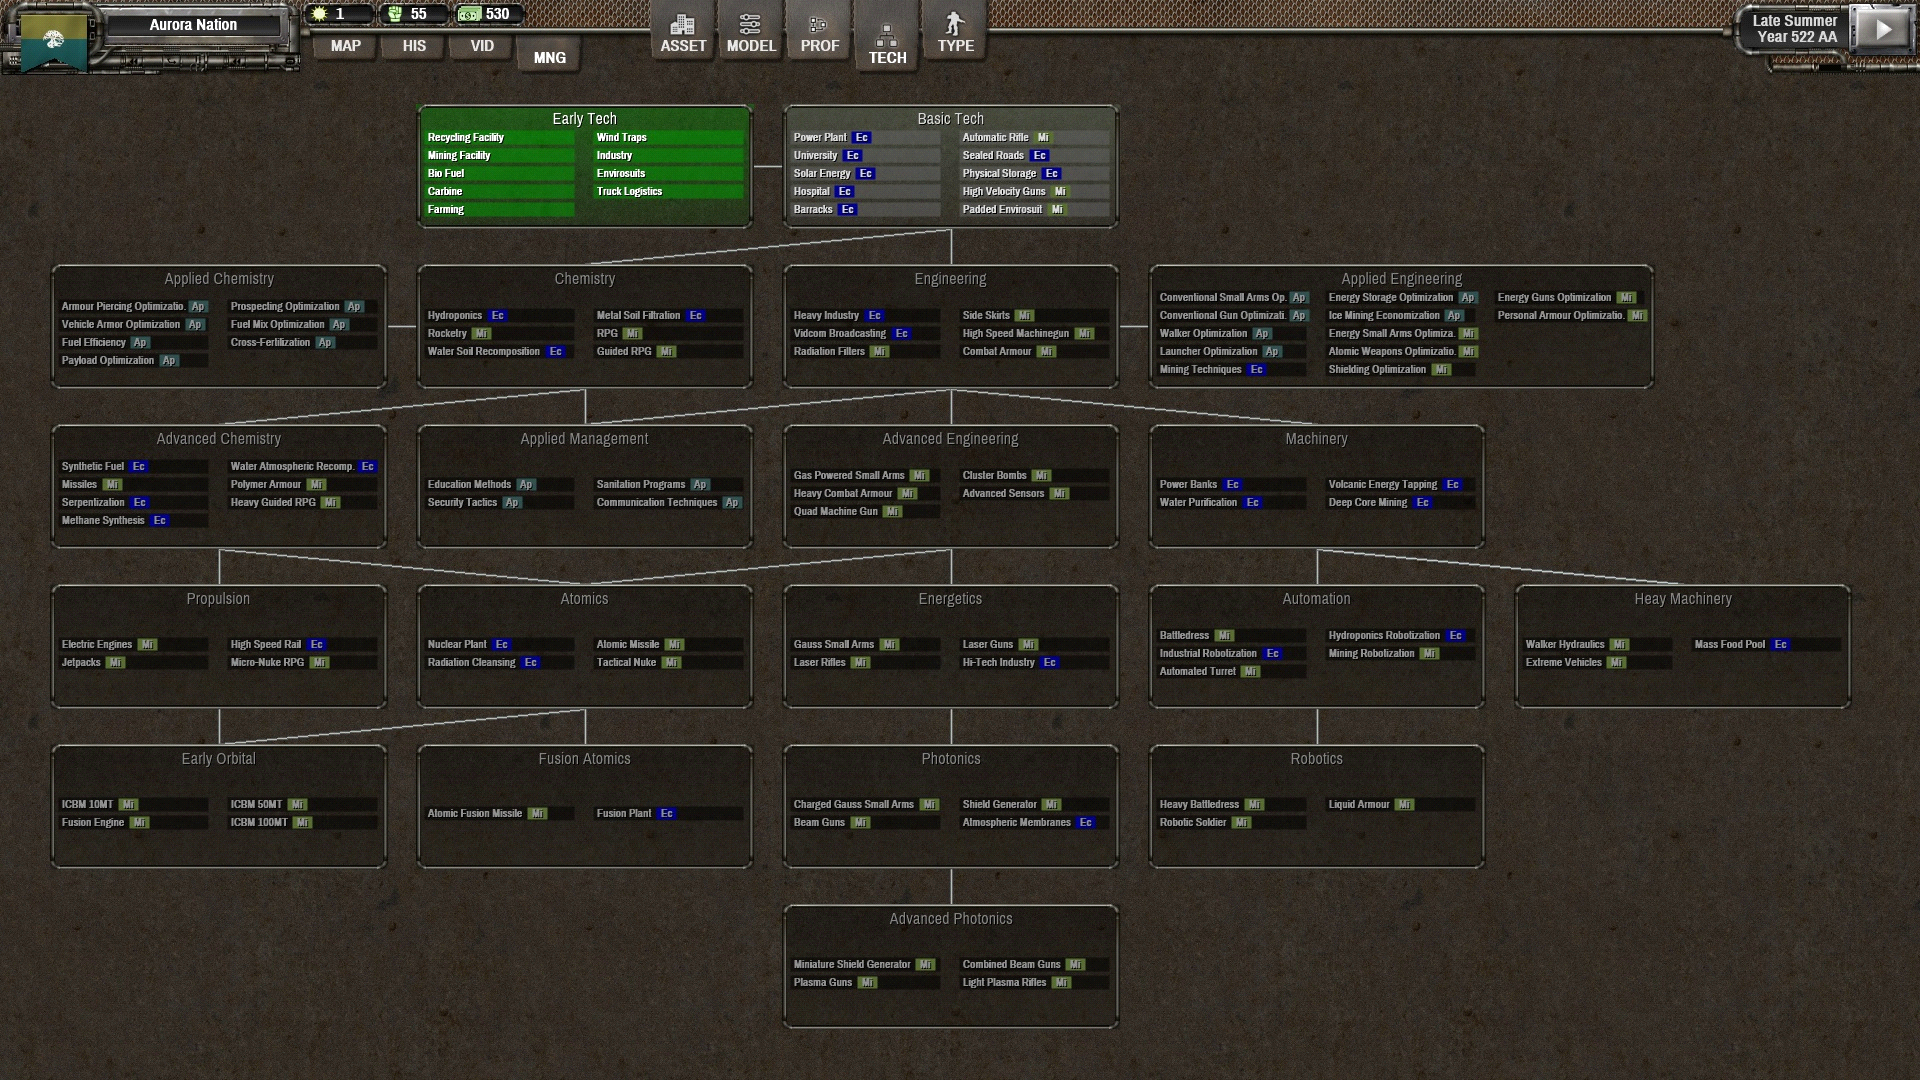Open the VID tab
This screenshot has width=1920, height=1080.
pos(482,46)
